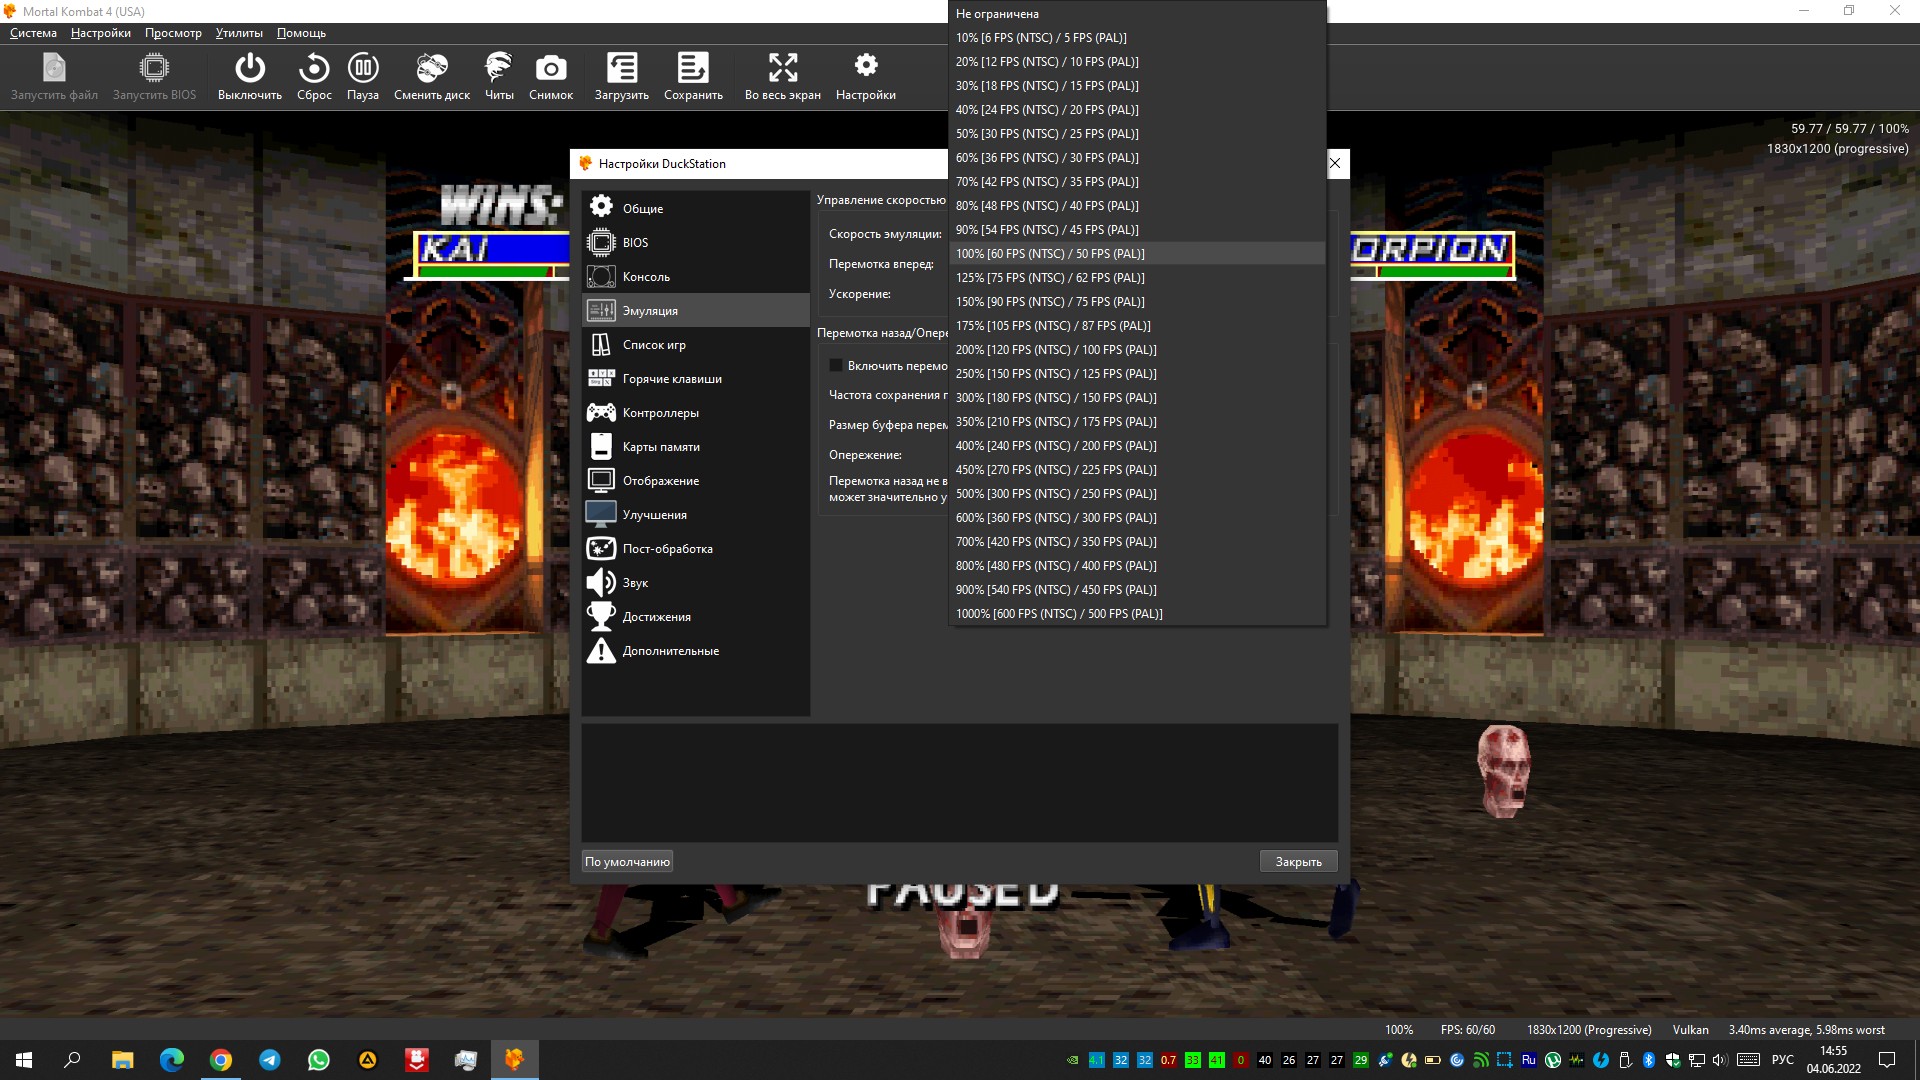Click the Закрыть button in settings dialog
Viewport: 1920px width, 1080px height.
[x=1298, y=862]
